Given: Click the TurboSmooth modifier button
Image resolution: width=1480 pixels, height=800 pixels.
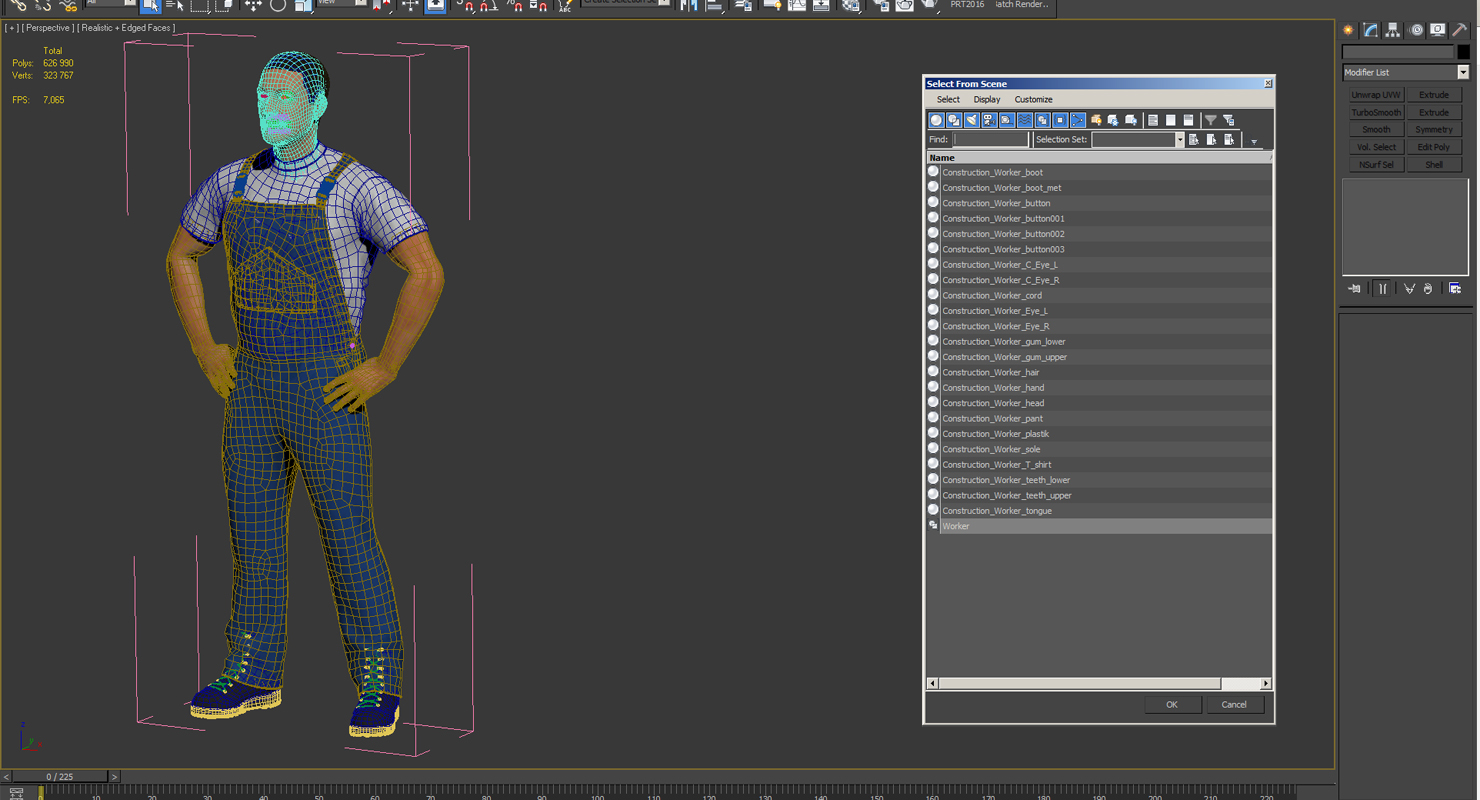Looking at the screenshot, I should coord(1376,112).
